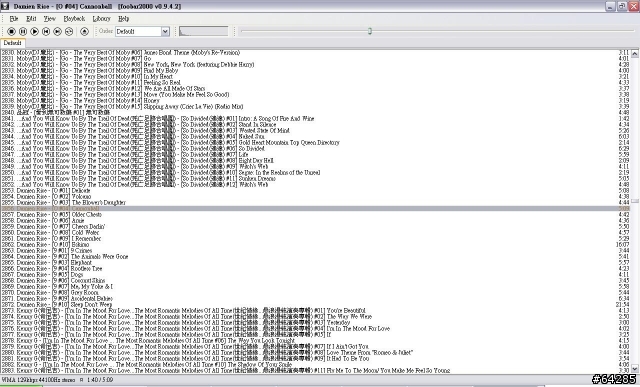Select track Stand In Silence

click(315, 125)
